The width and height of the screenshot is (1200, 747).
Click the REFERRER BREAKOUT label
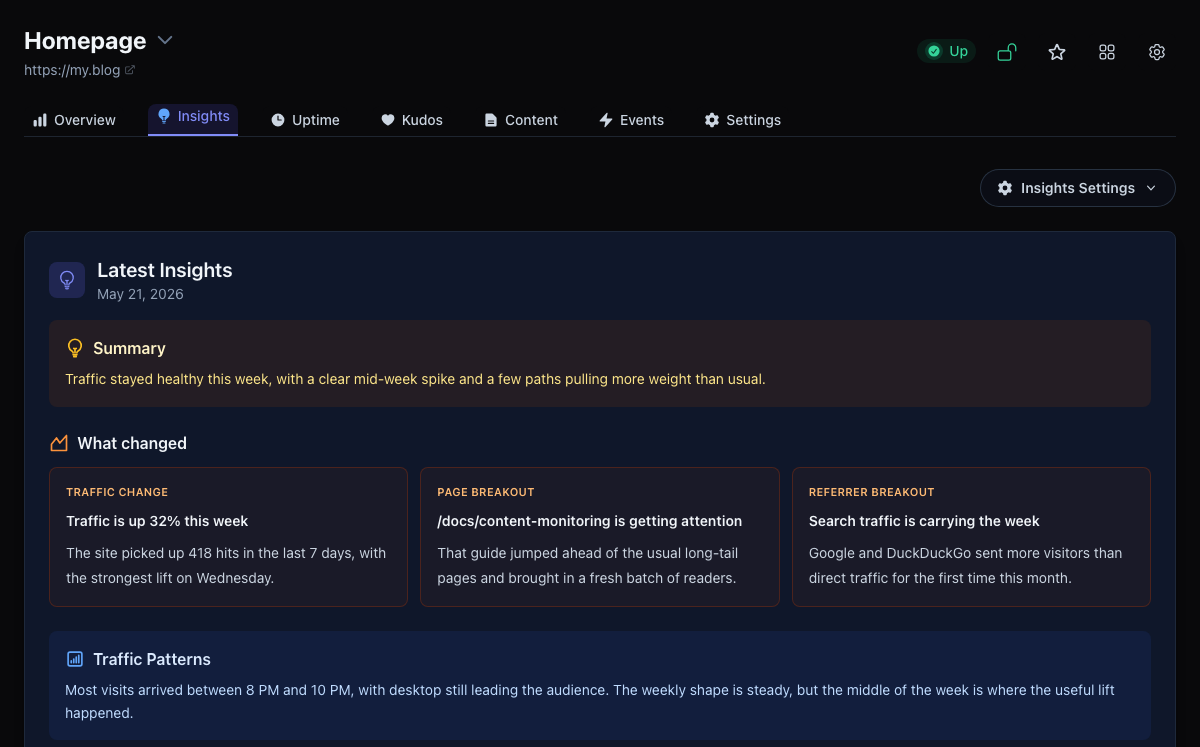871,492
